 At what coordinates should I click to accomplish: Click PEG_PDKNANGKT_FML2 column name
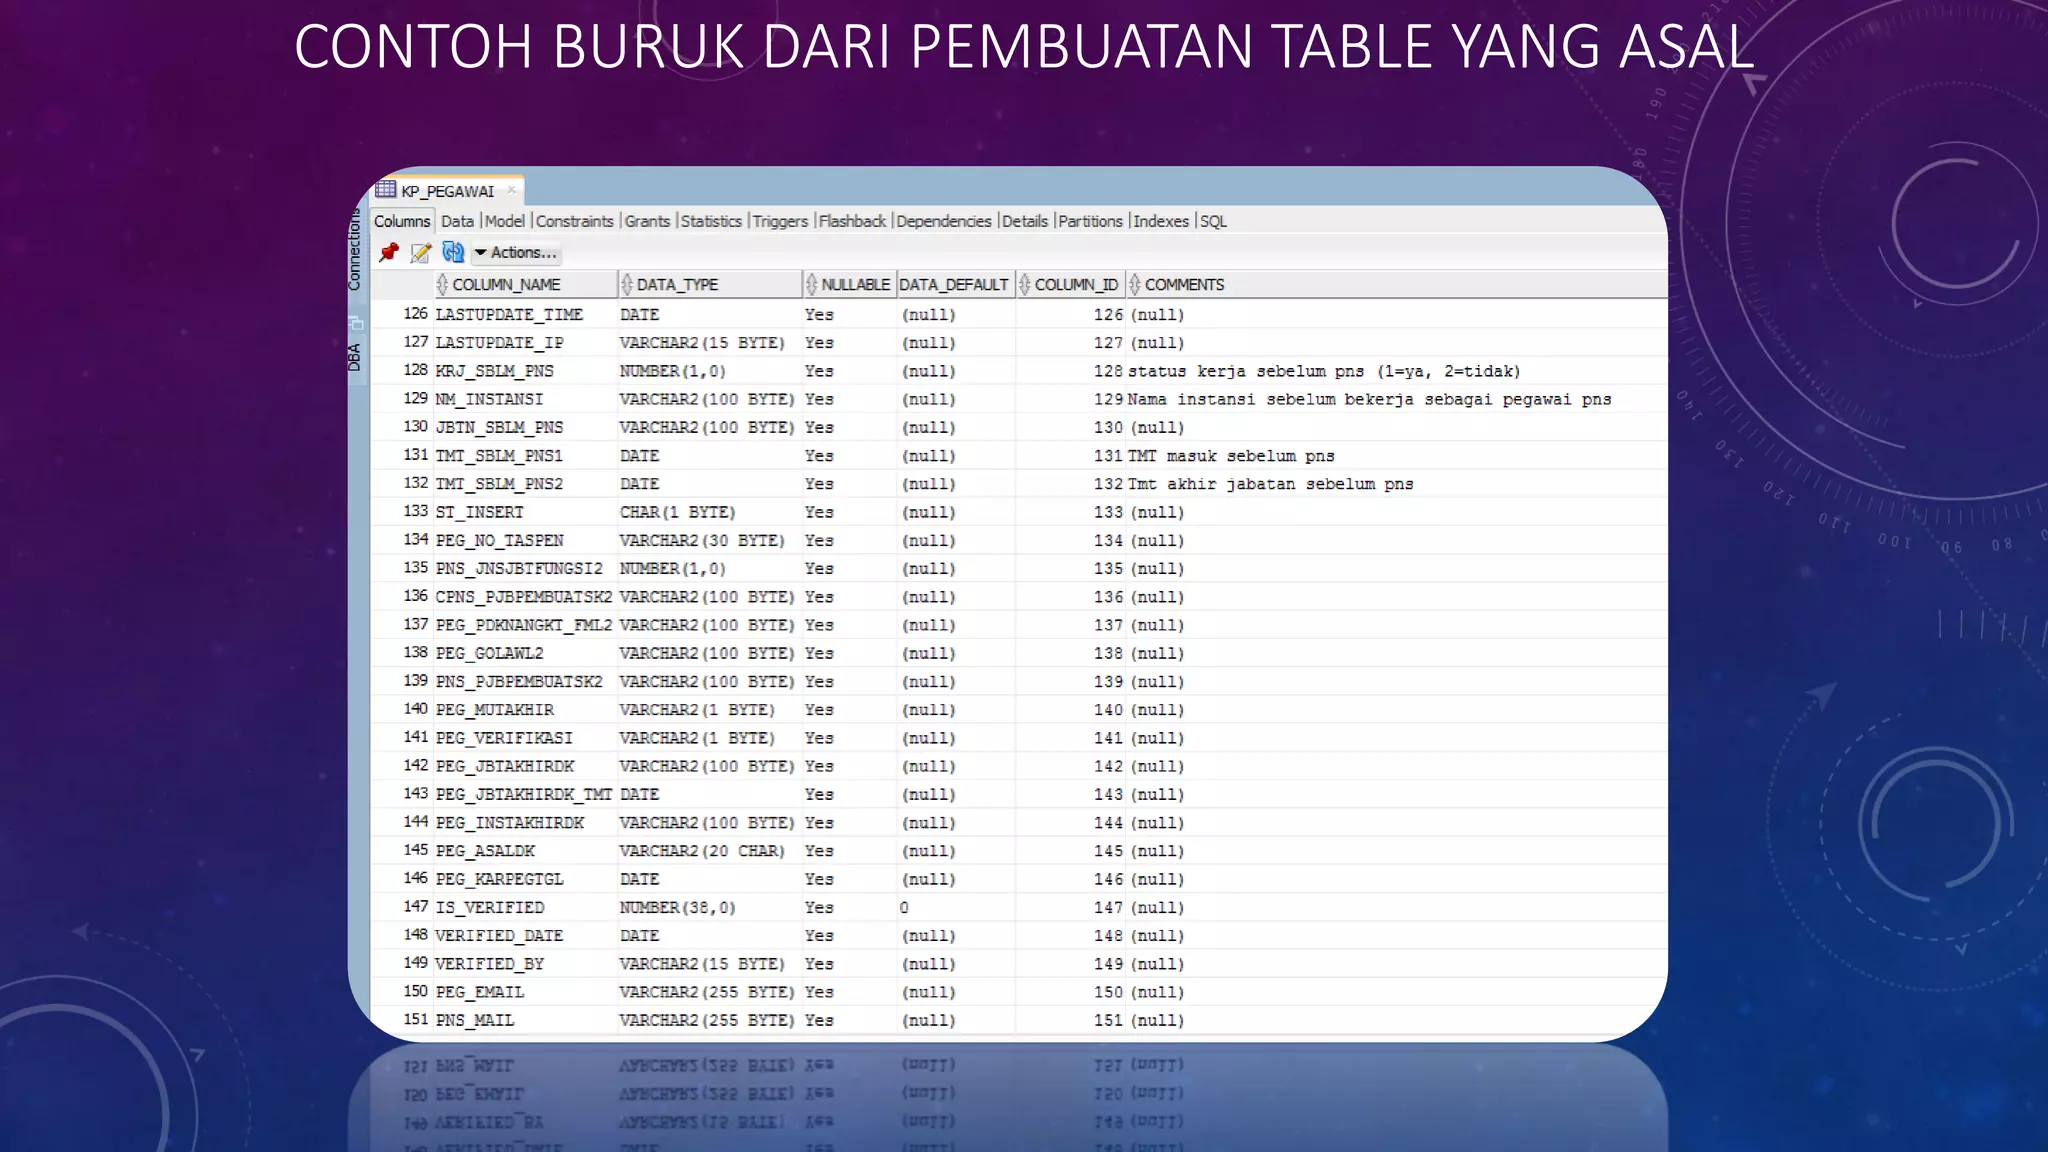click(523, 625)
